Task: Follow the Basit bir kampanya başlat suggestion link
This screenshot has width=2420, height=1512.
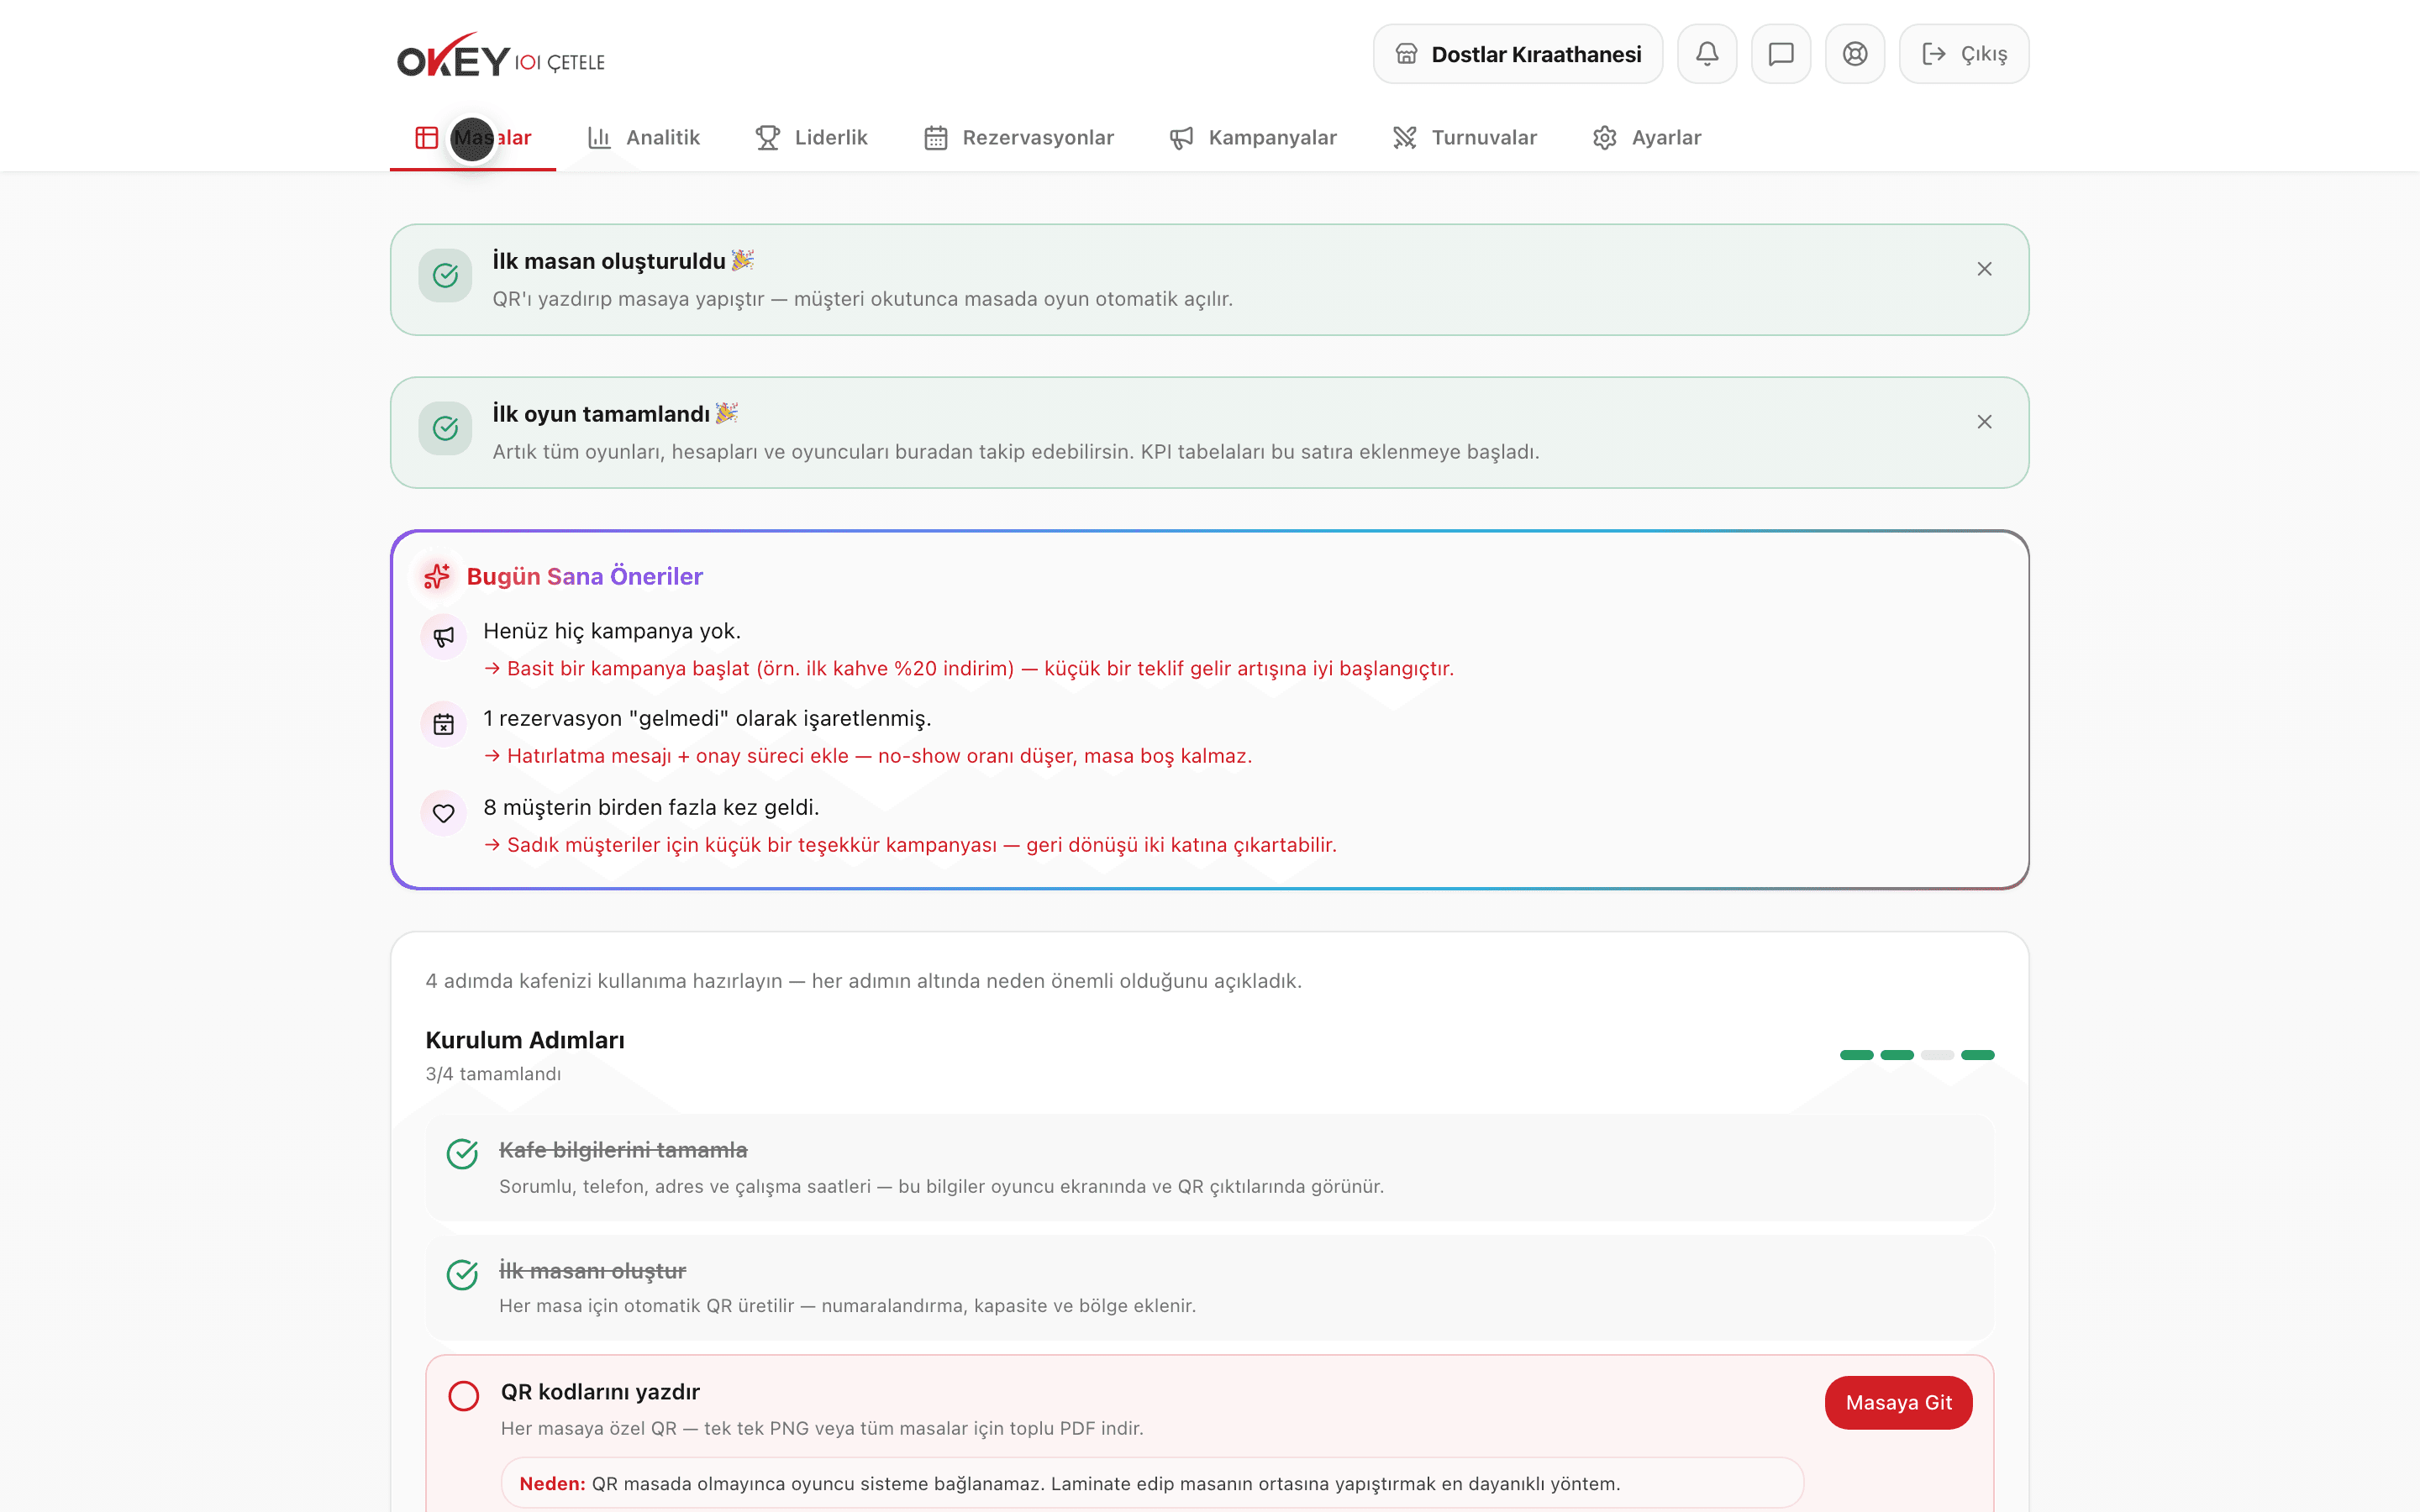Action: point(969,669)
